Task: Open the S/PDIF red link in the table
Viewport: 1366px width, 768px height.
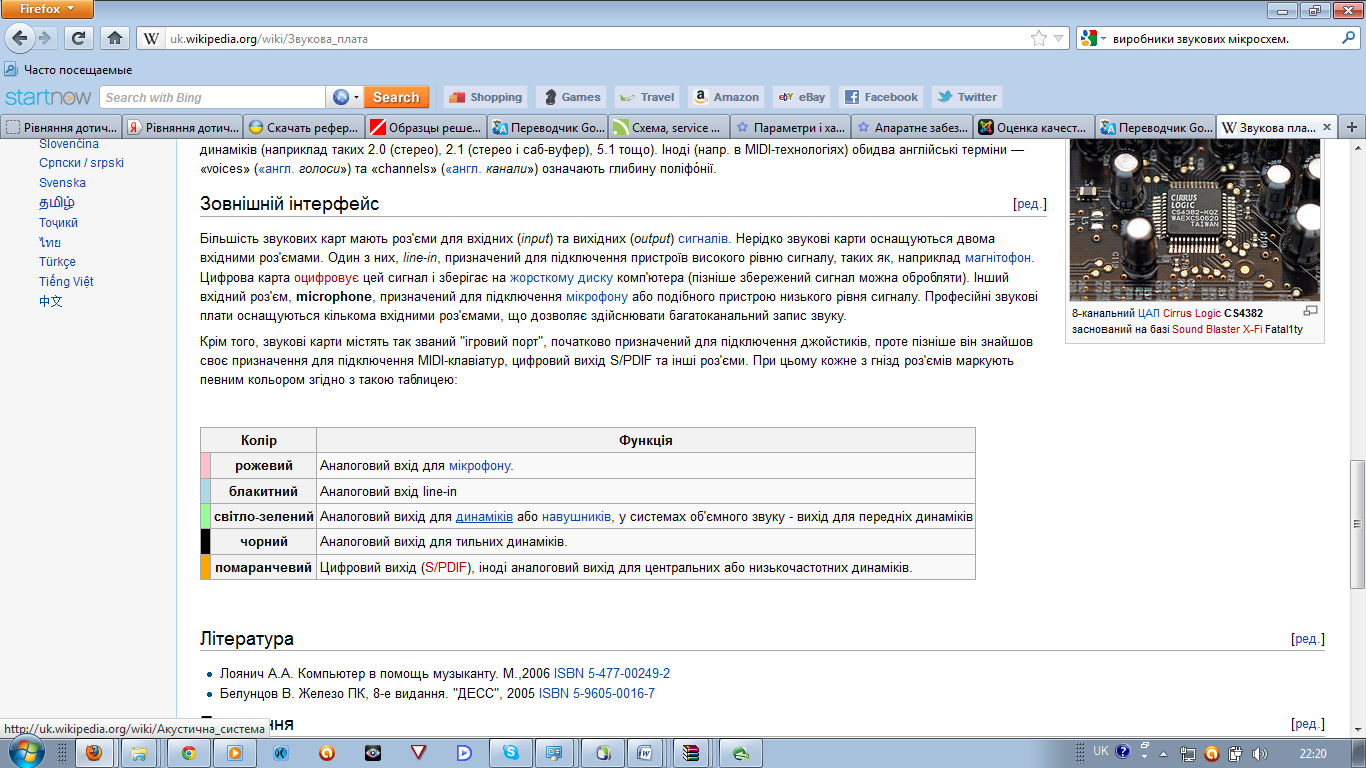Action: click(447, 567)
